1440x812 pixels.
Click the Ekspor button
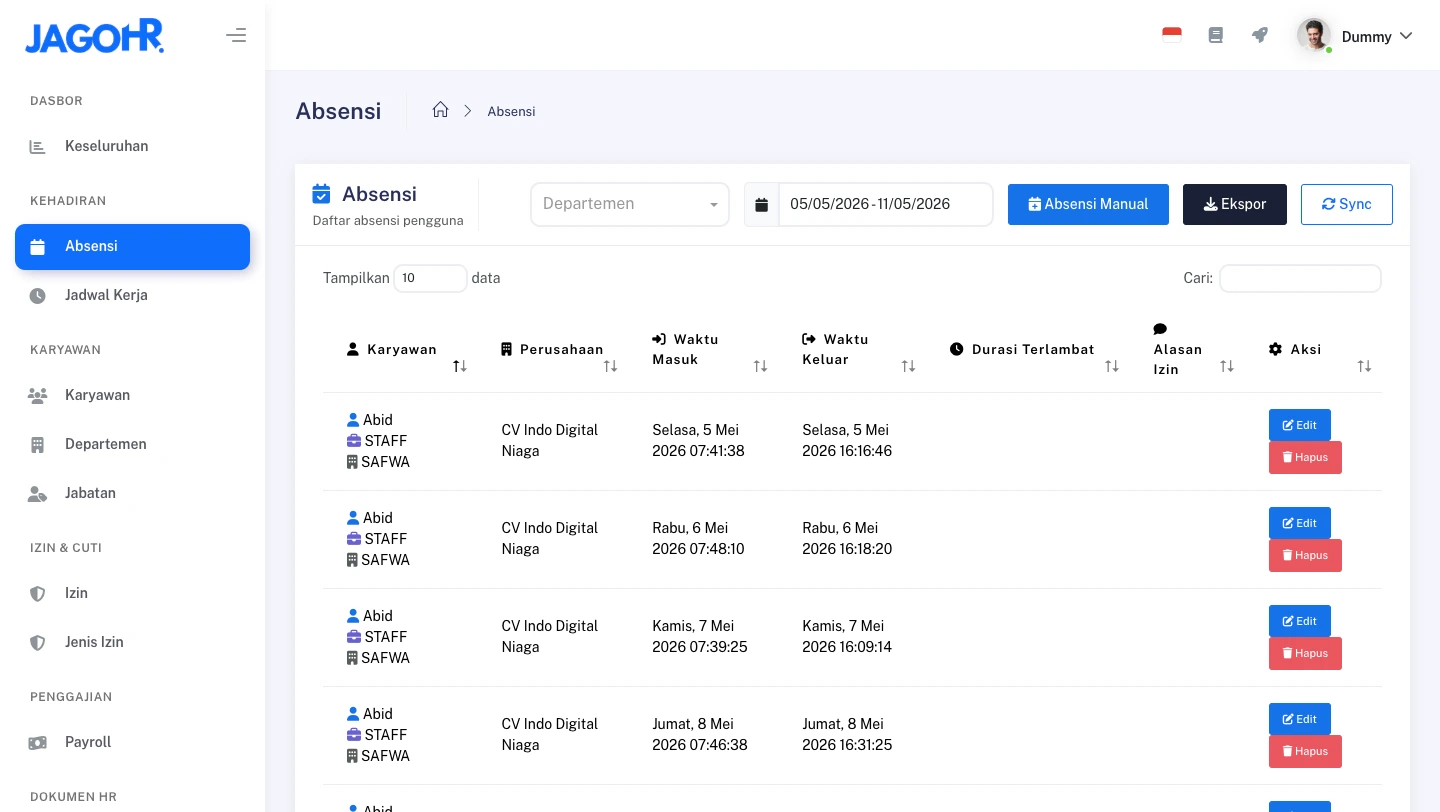tap(1235, 204)
